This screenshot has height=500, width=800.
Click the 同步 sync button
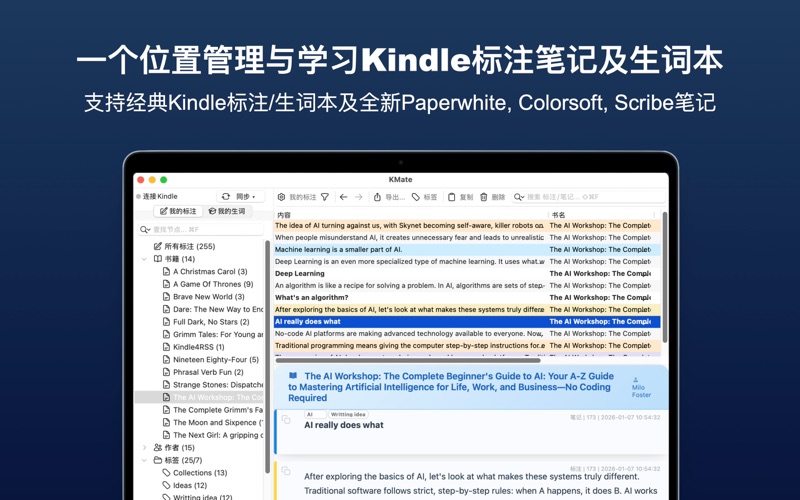pos(240,196)
